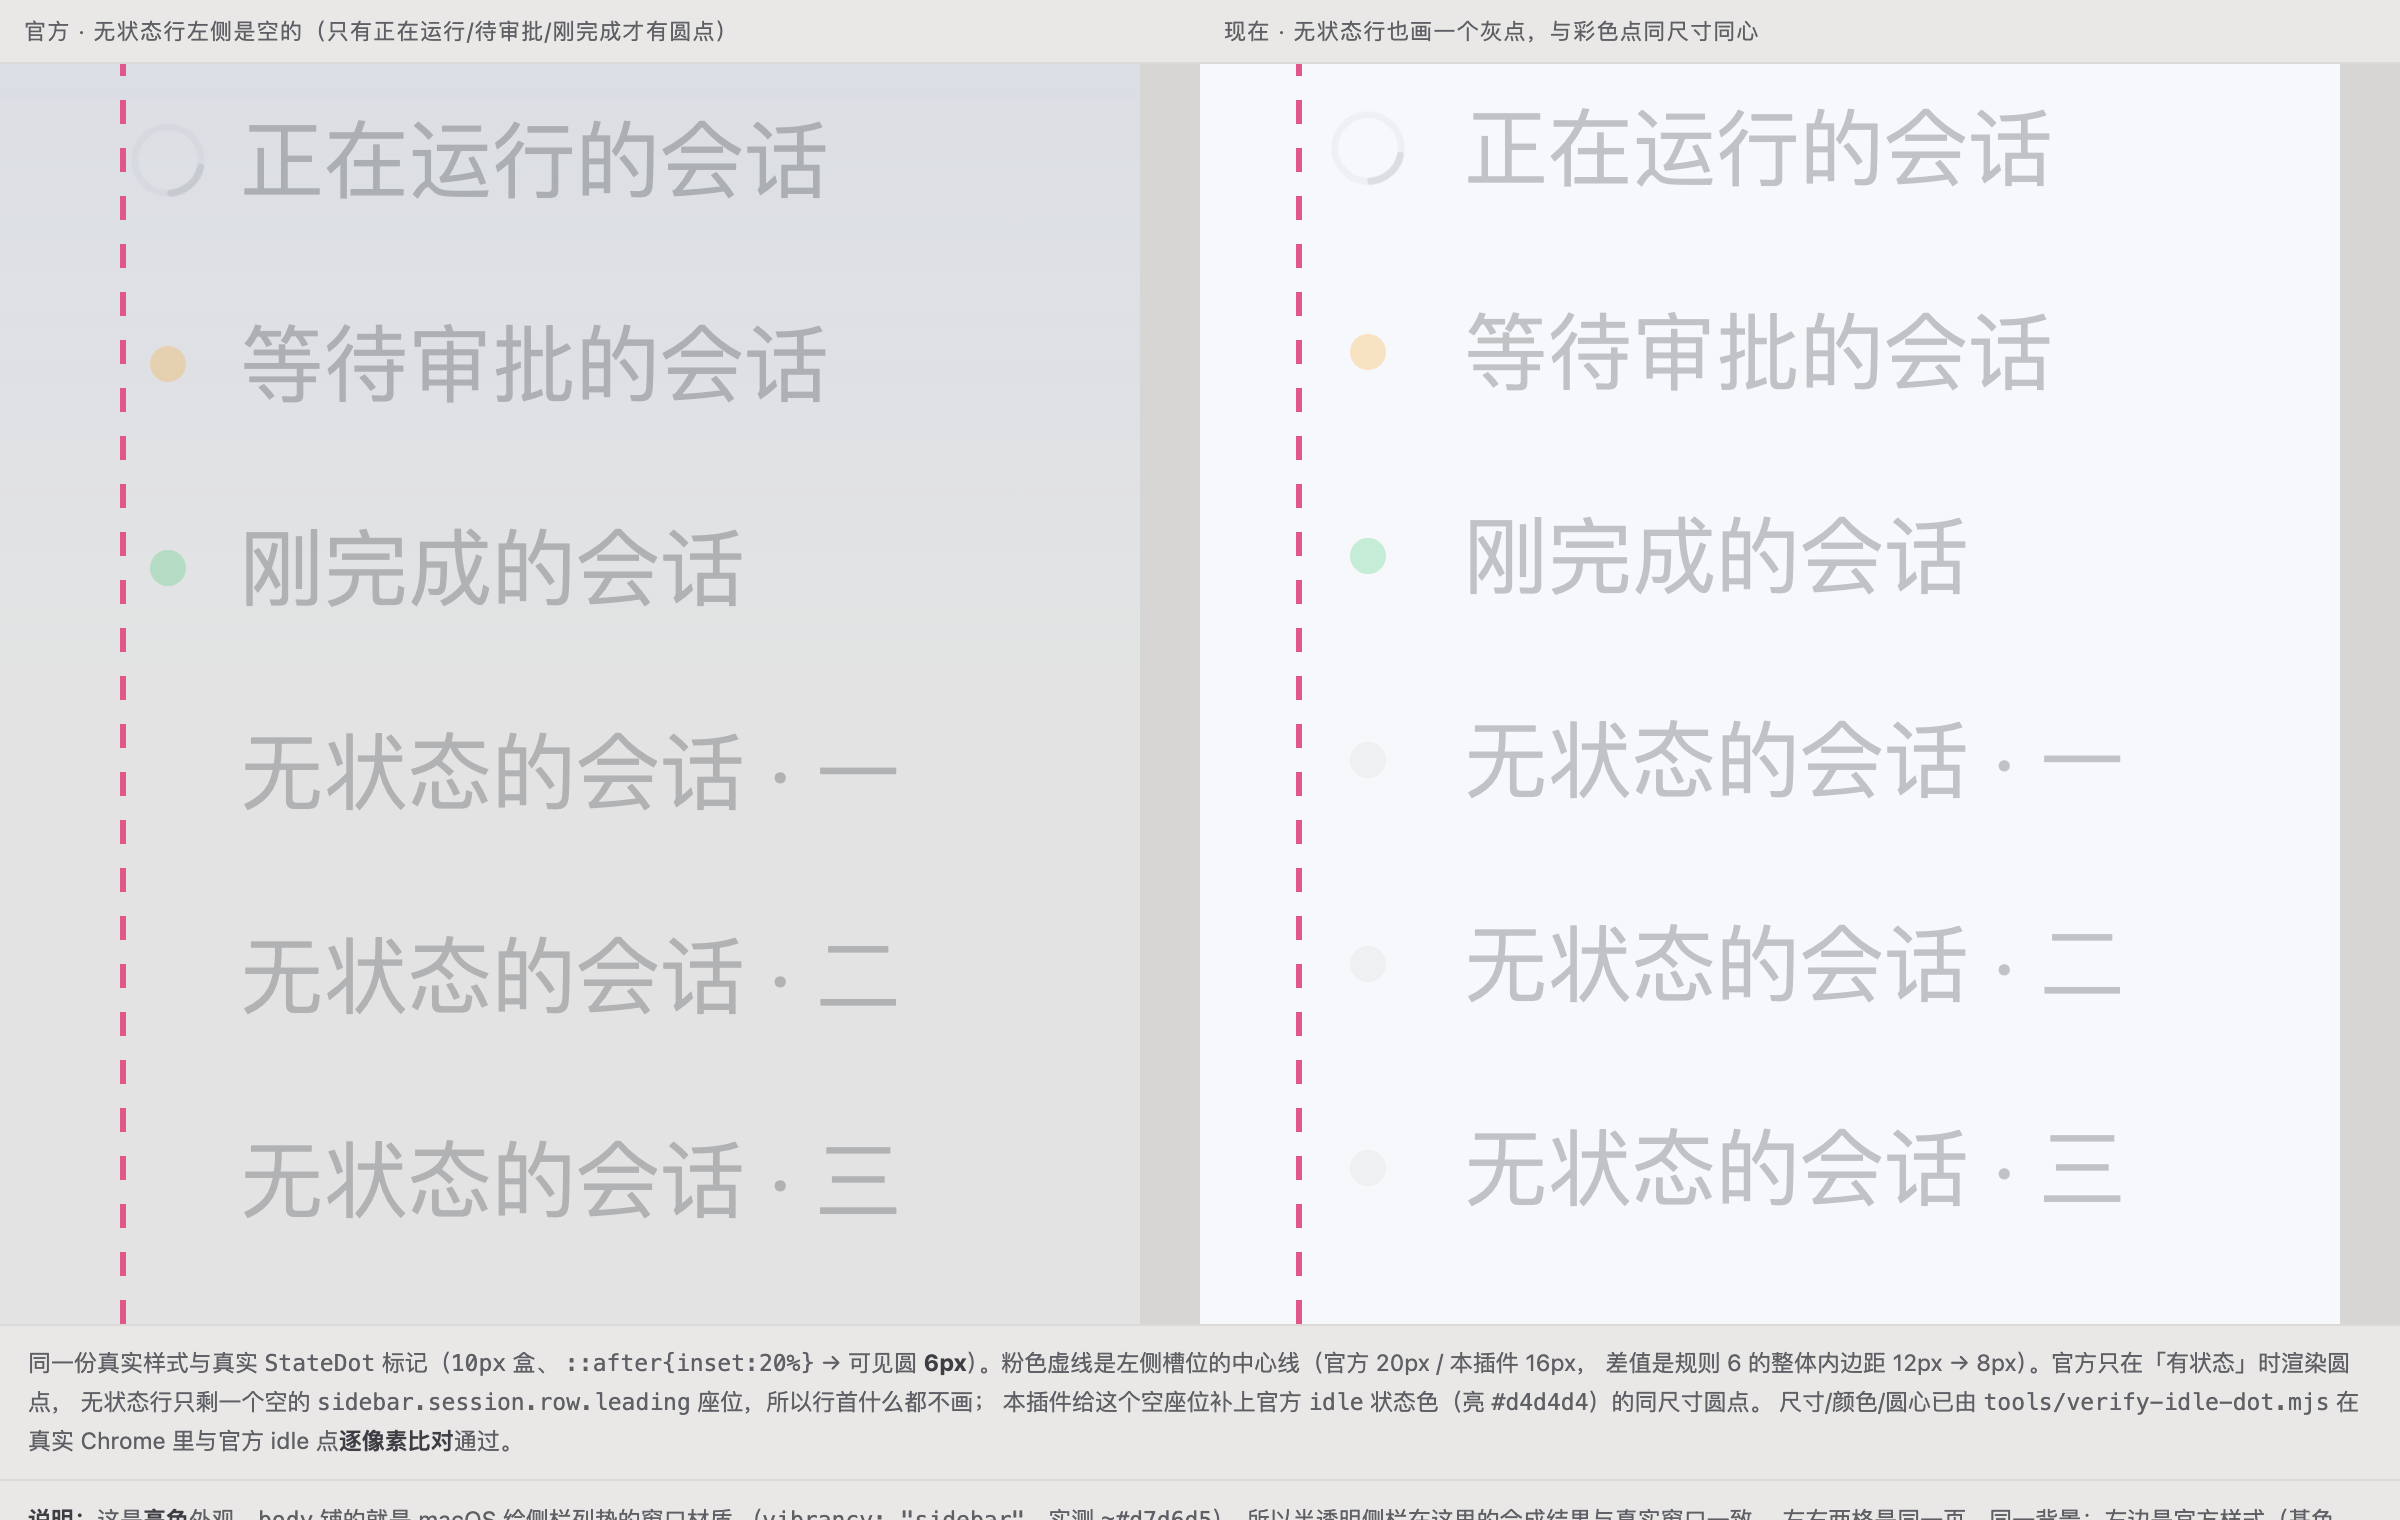Select 刚完成的会话 in the left panel

point(492,568)
